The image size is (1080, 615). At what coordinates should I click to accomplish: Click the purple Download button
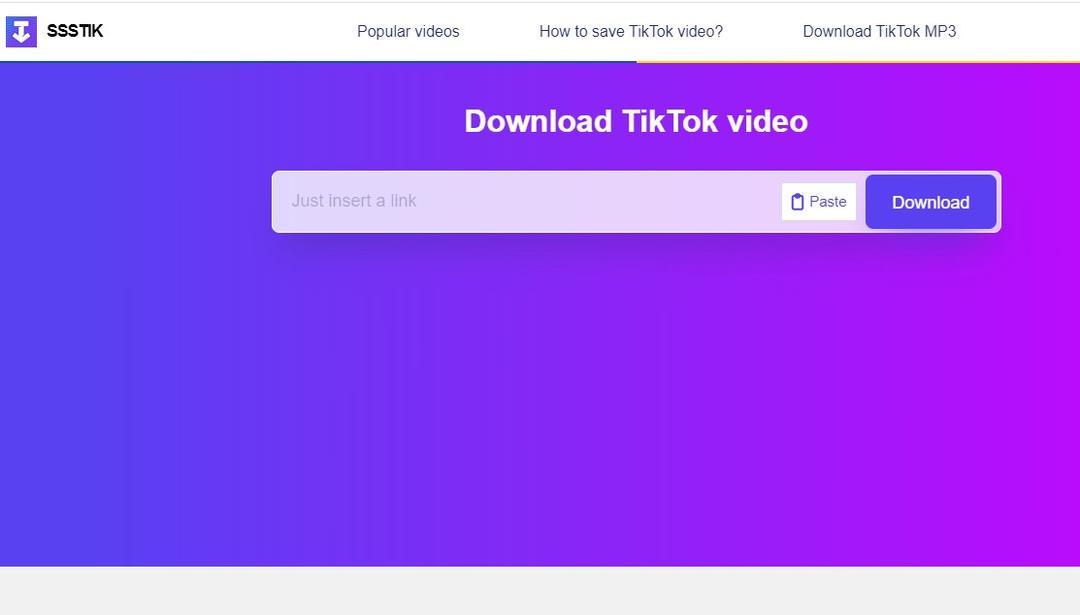pos(931,202)
